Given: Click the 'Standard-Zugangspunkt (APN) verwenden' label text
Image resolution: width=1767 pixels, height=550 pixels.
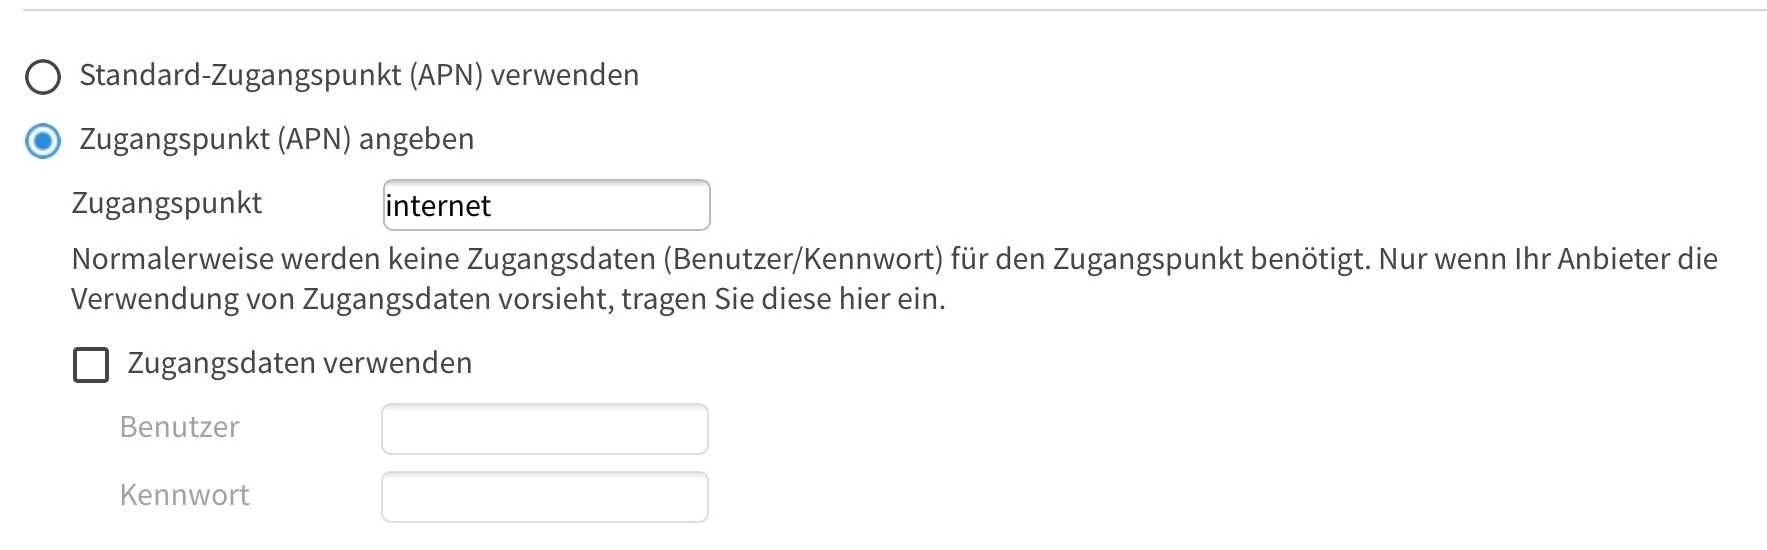Looking at the screenshot, I should (359, 76).
